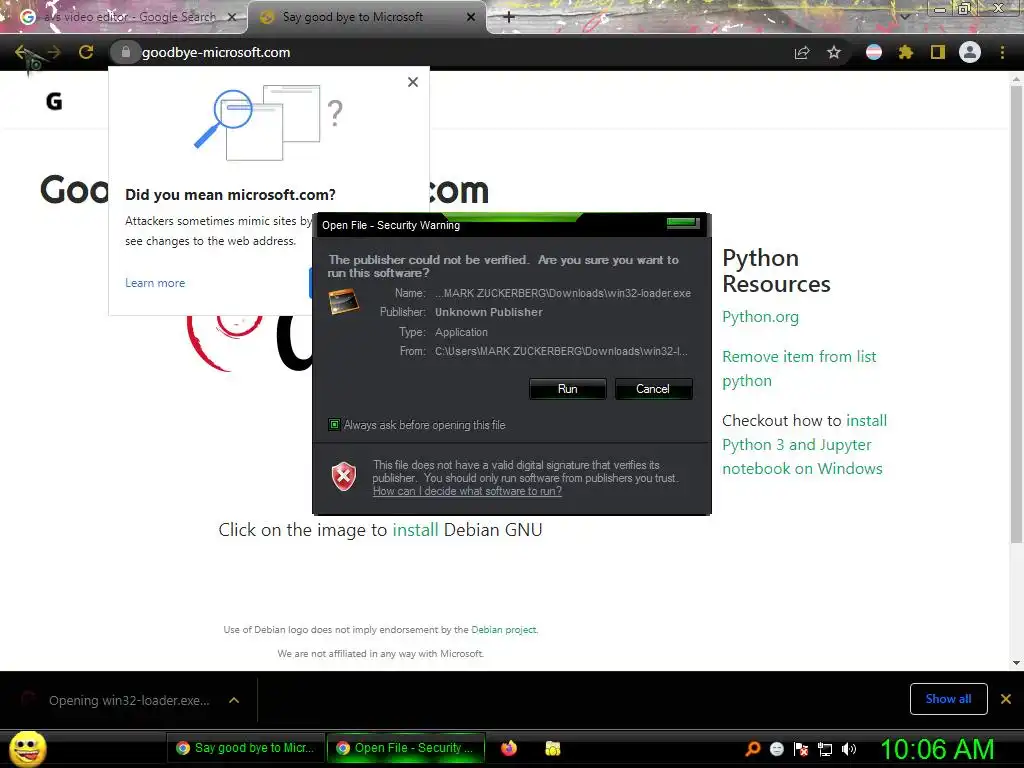Open the file explorer folder taskbar icon
This screenshot has height=768, width=1024.
tap(552, 748)
